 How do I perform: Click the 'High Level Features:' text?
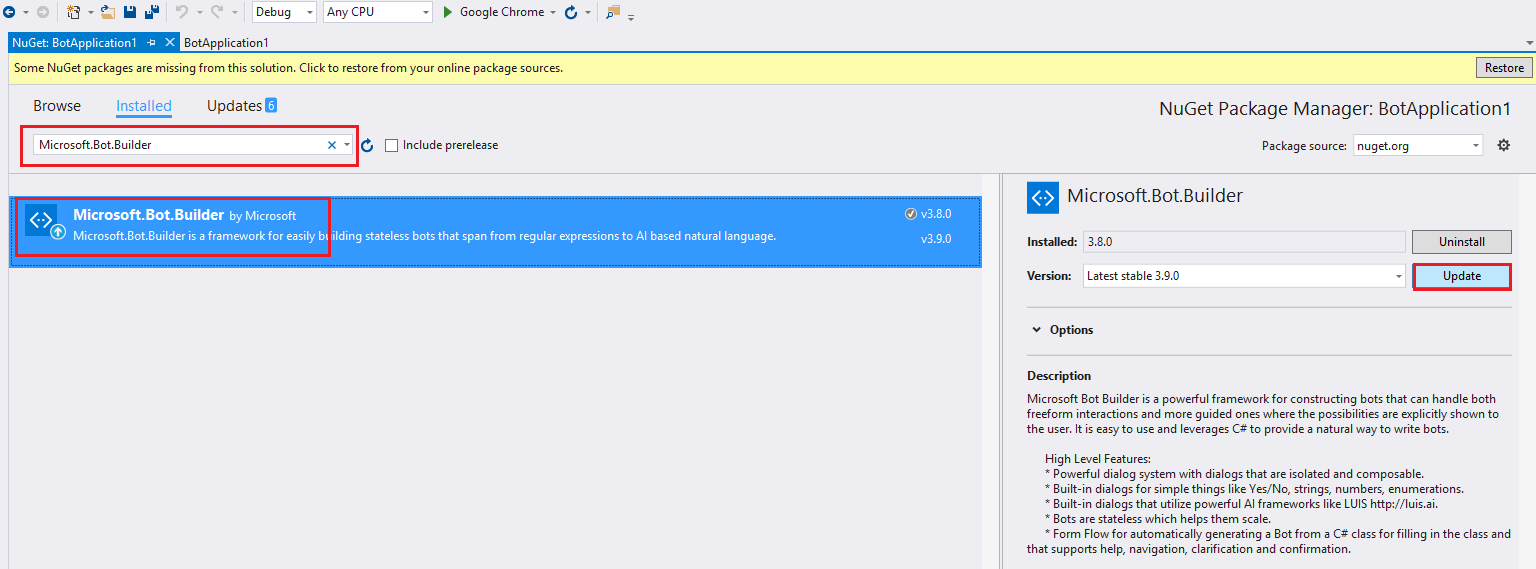[1098, 459]
